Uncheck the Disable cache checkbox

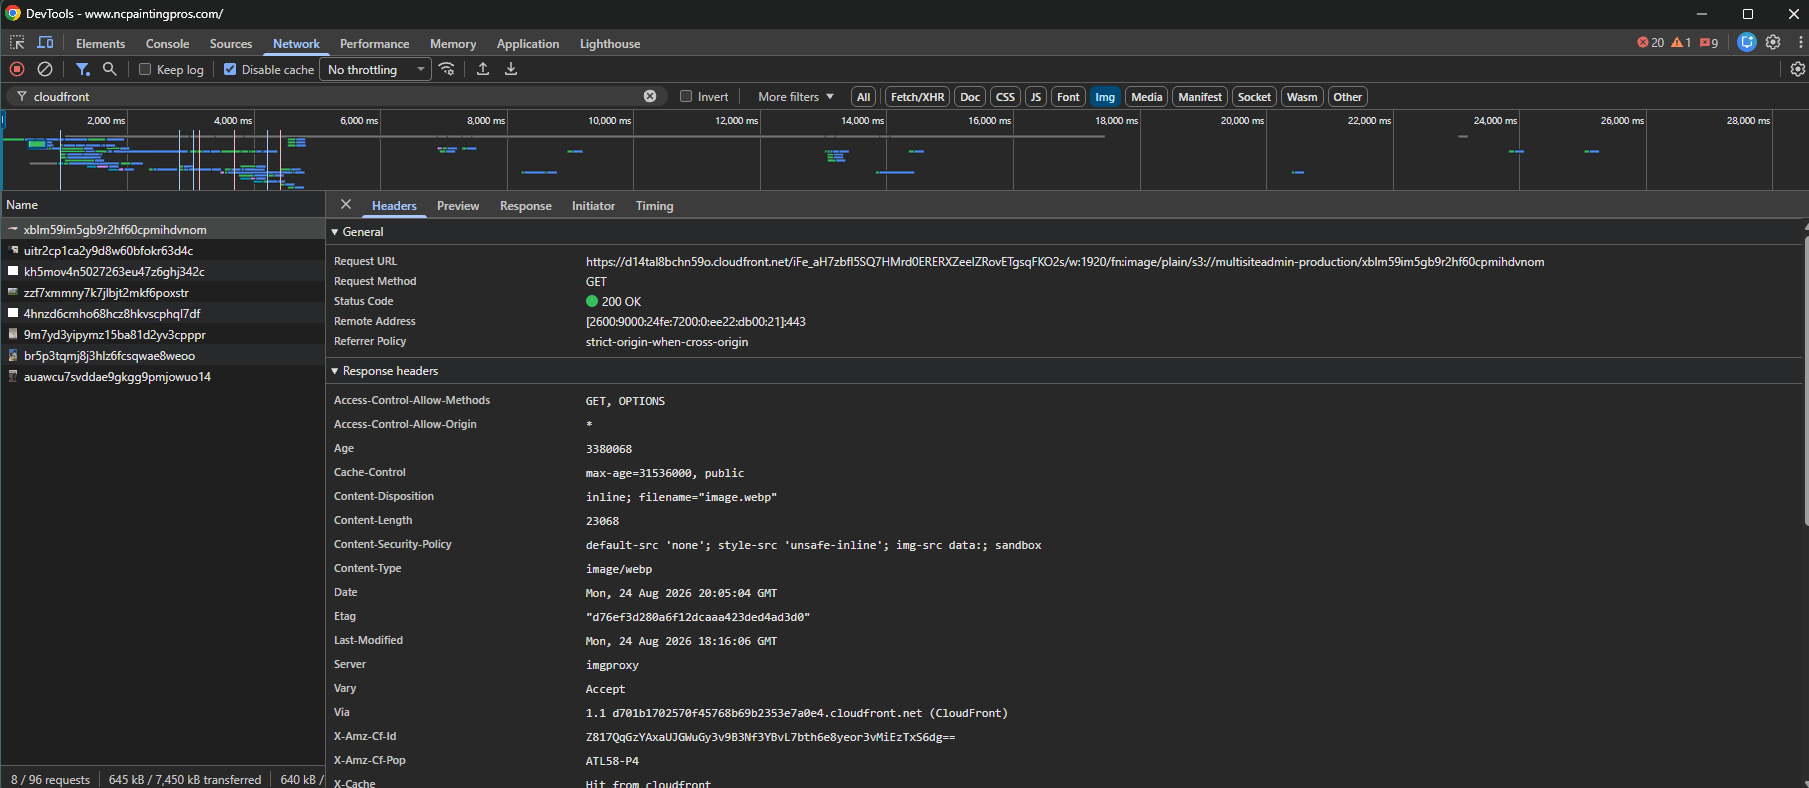coord(230,70)
